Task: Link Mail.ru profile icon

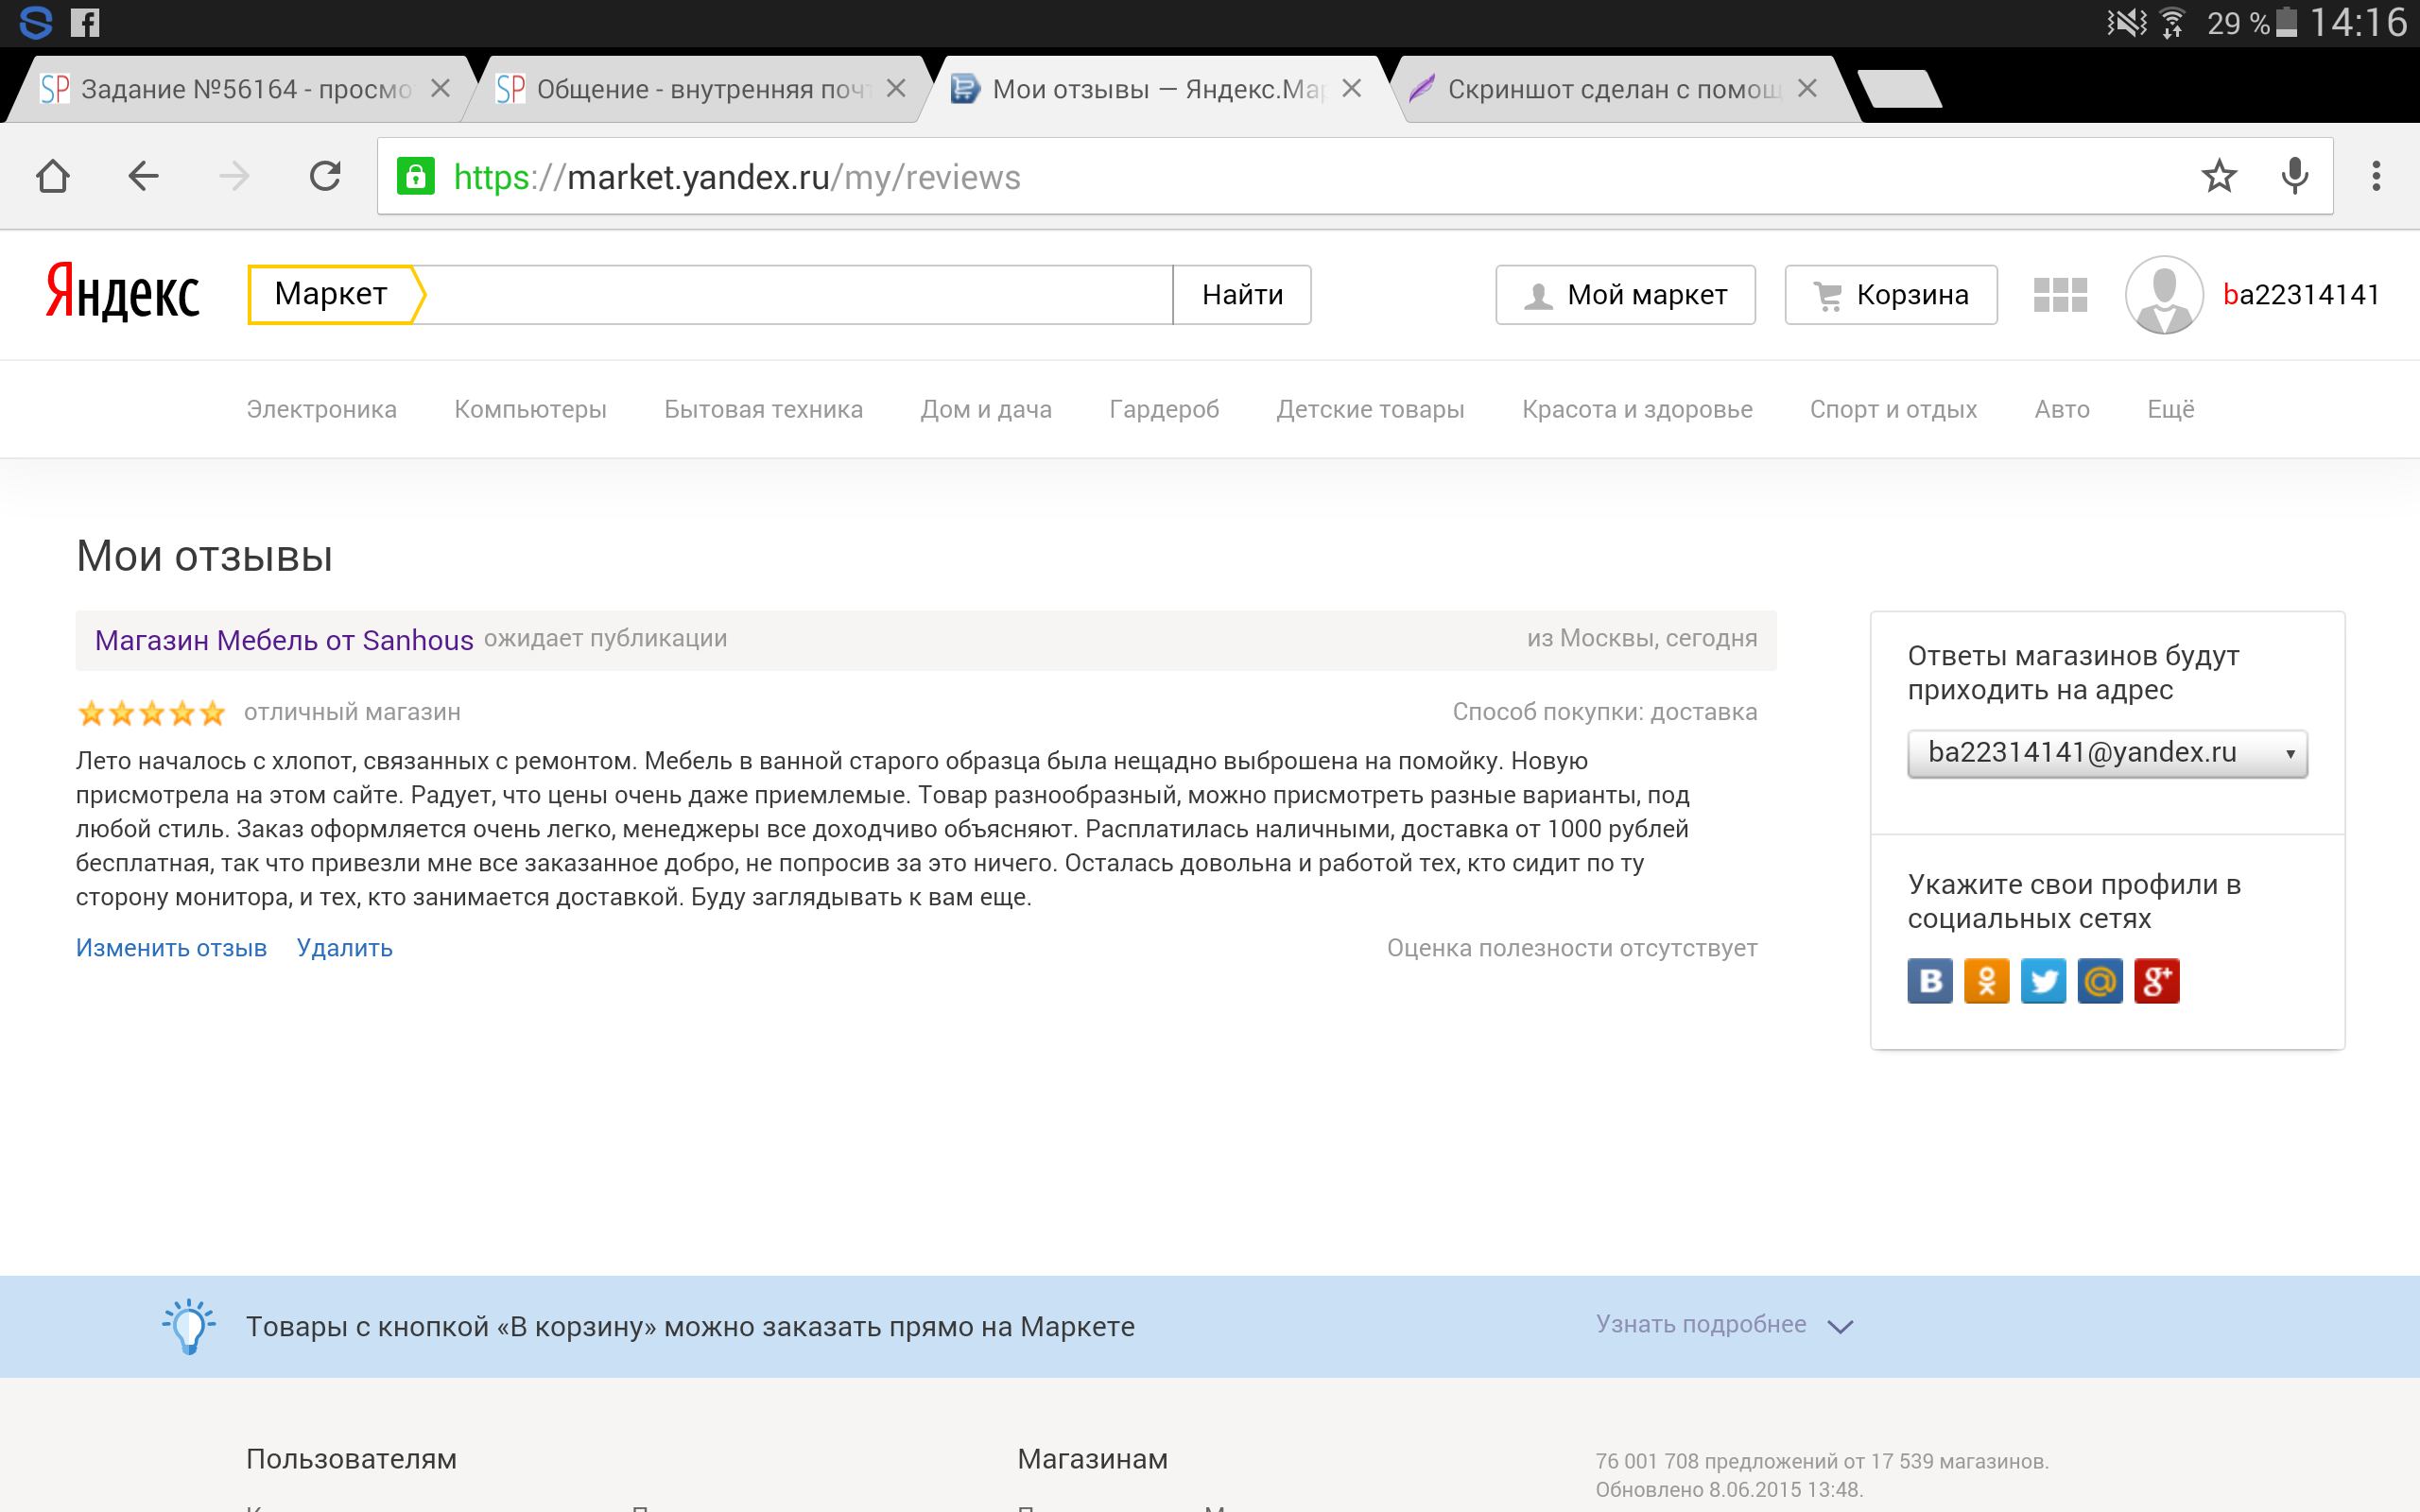Action: click(x=2100, y=980)
